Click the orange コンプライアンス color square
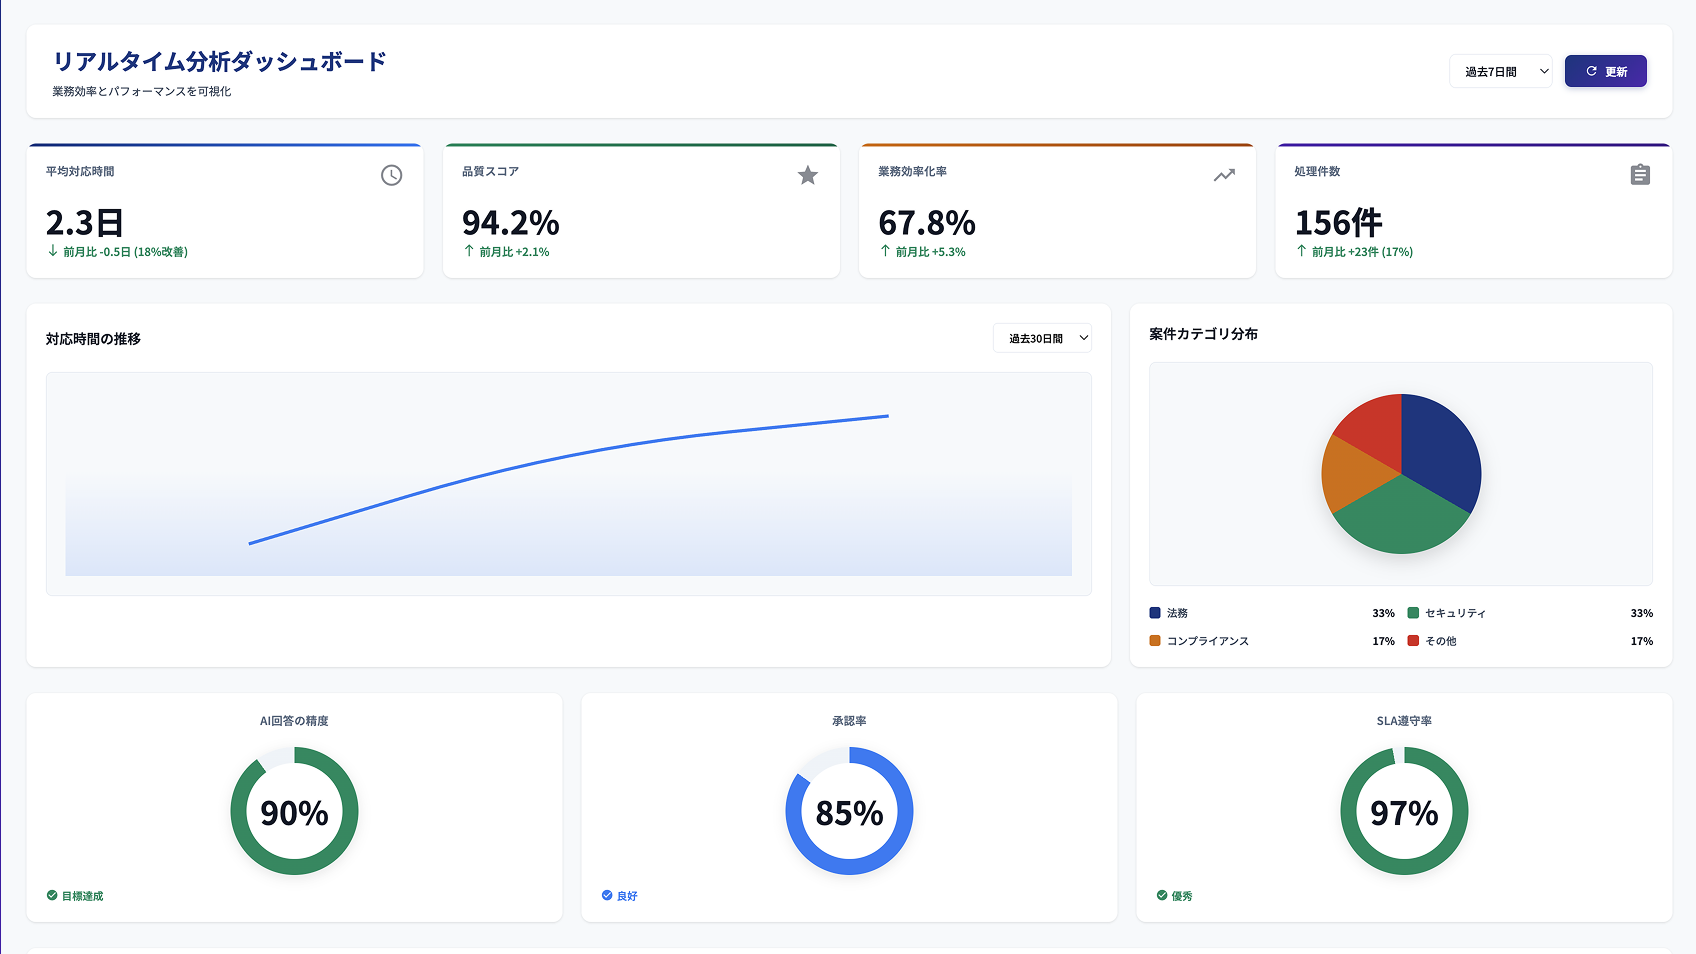The height and width of the screenshot is (954, 1696). [x=1152, y=641]
